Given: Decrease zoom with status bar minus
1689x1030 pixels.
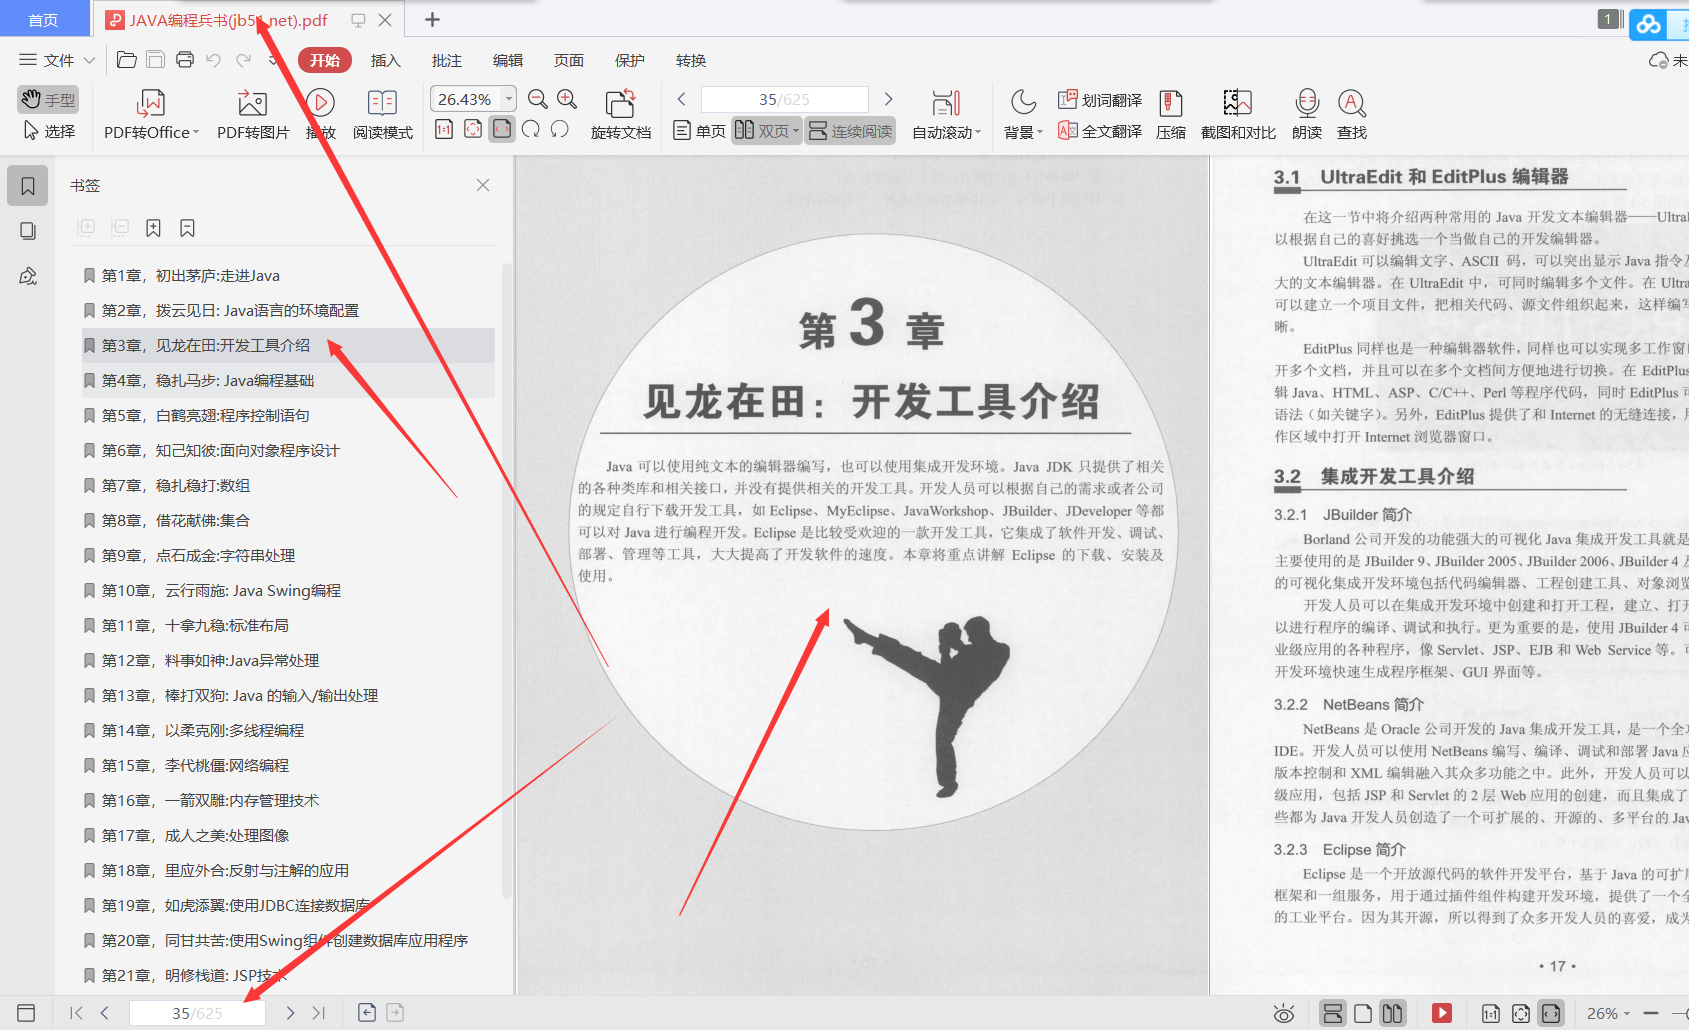Looking at the screenshot, I should (x=1651, y=1013).
